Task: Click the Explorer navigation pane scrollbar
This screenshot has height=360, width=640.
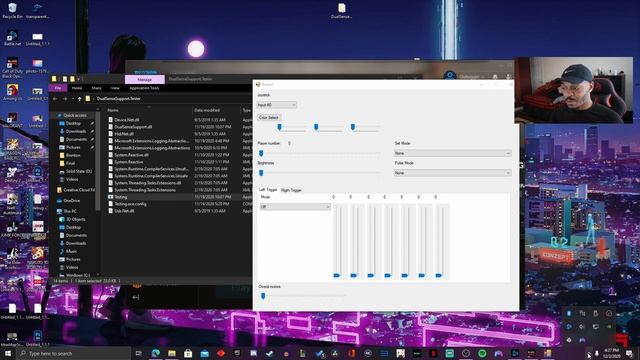Action: [x=98, y=161]
